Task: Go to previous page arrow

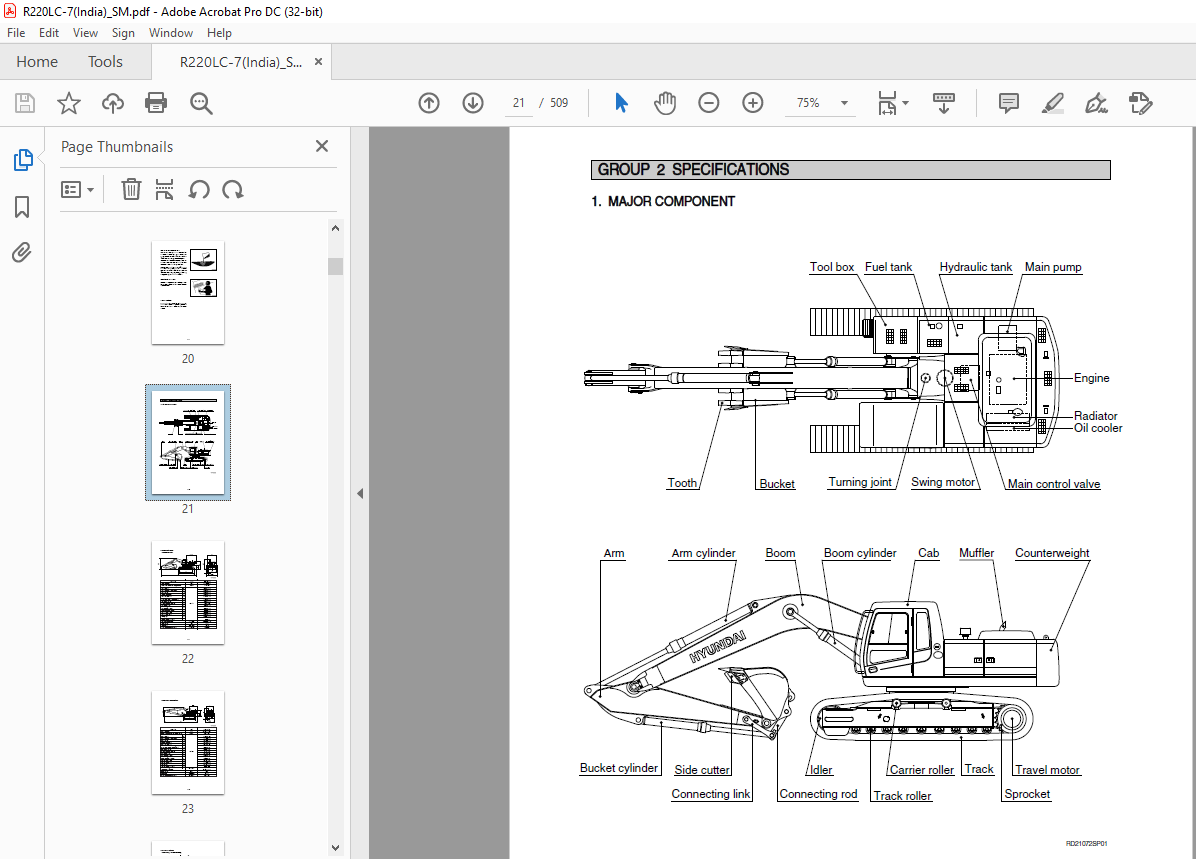Action: [429, 103]
